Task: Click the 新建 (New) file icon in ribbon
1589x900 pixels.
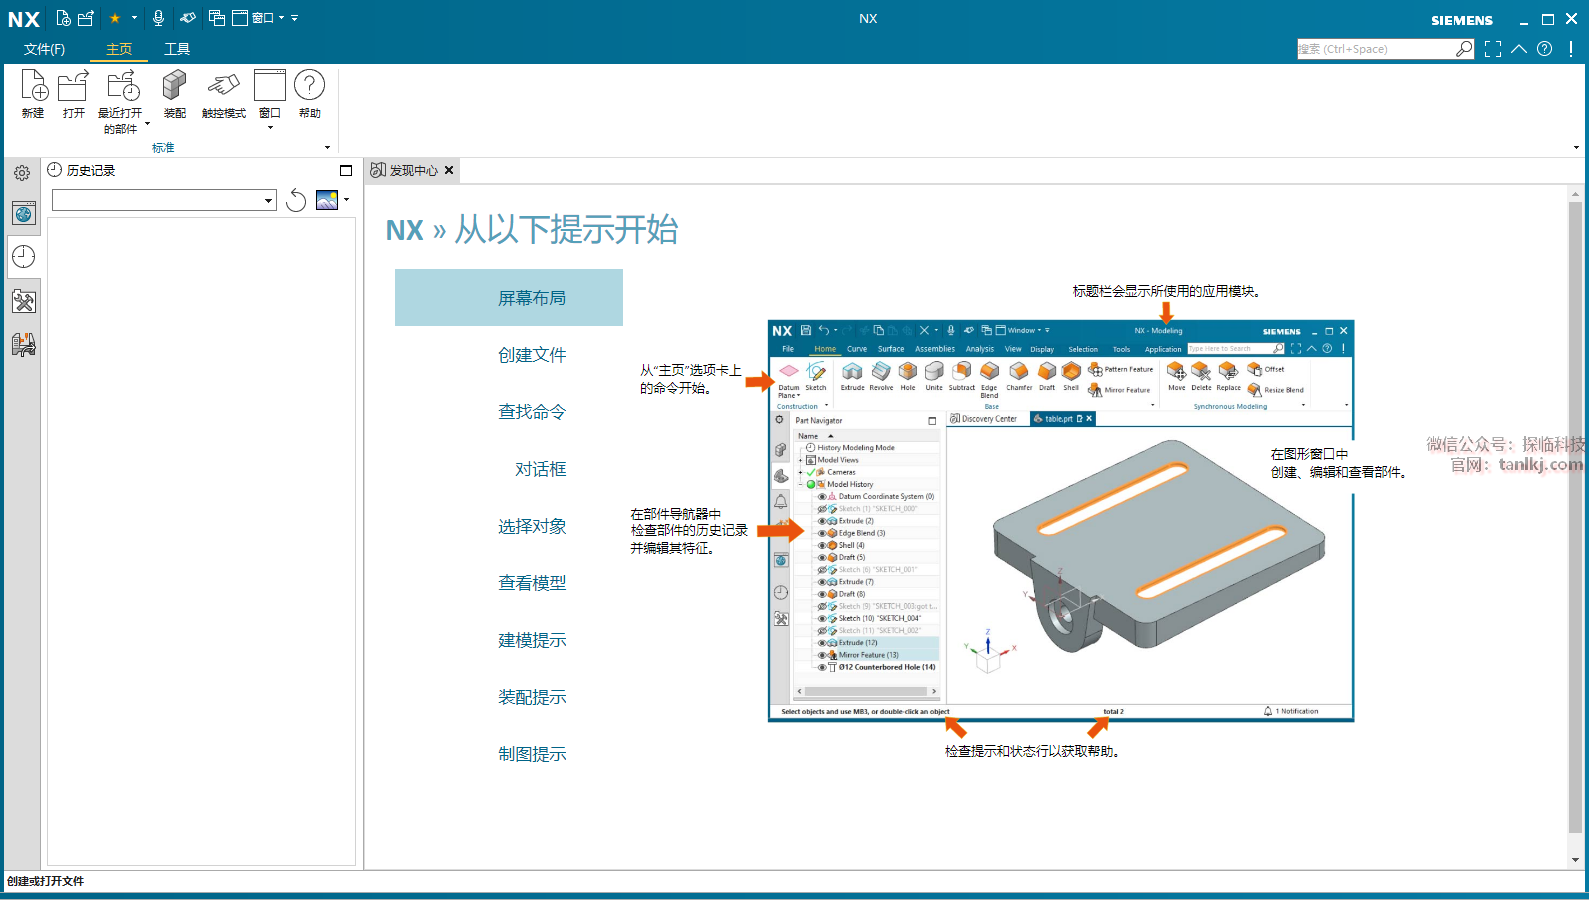Action: click(x=33, y=87)
